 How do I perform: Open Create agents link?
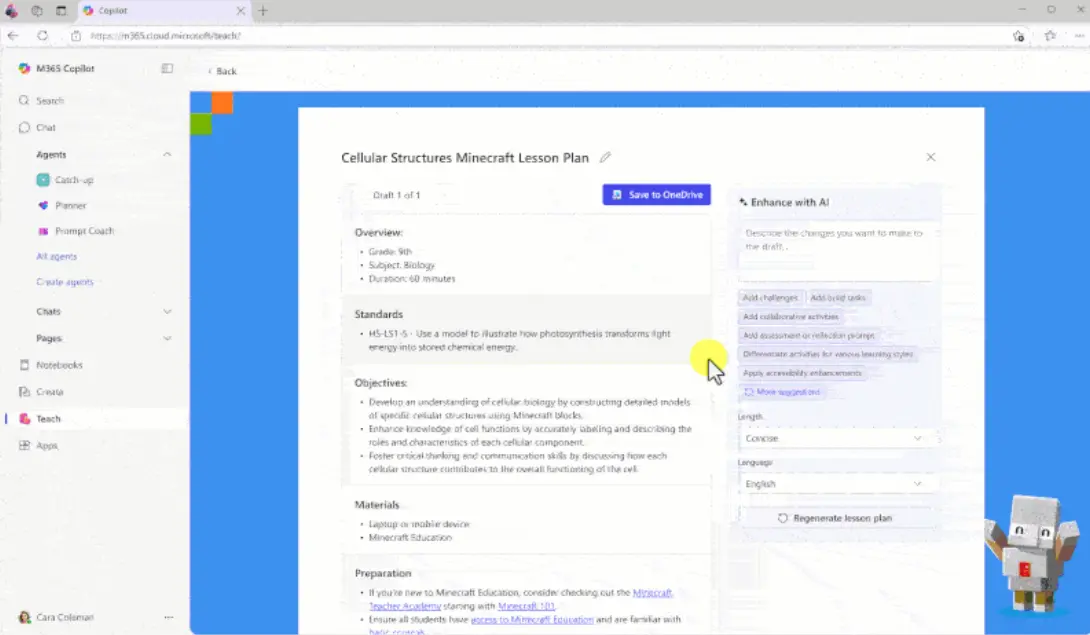65,282
